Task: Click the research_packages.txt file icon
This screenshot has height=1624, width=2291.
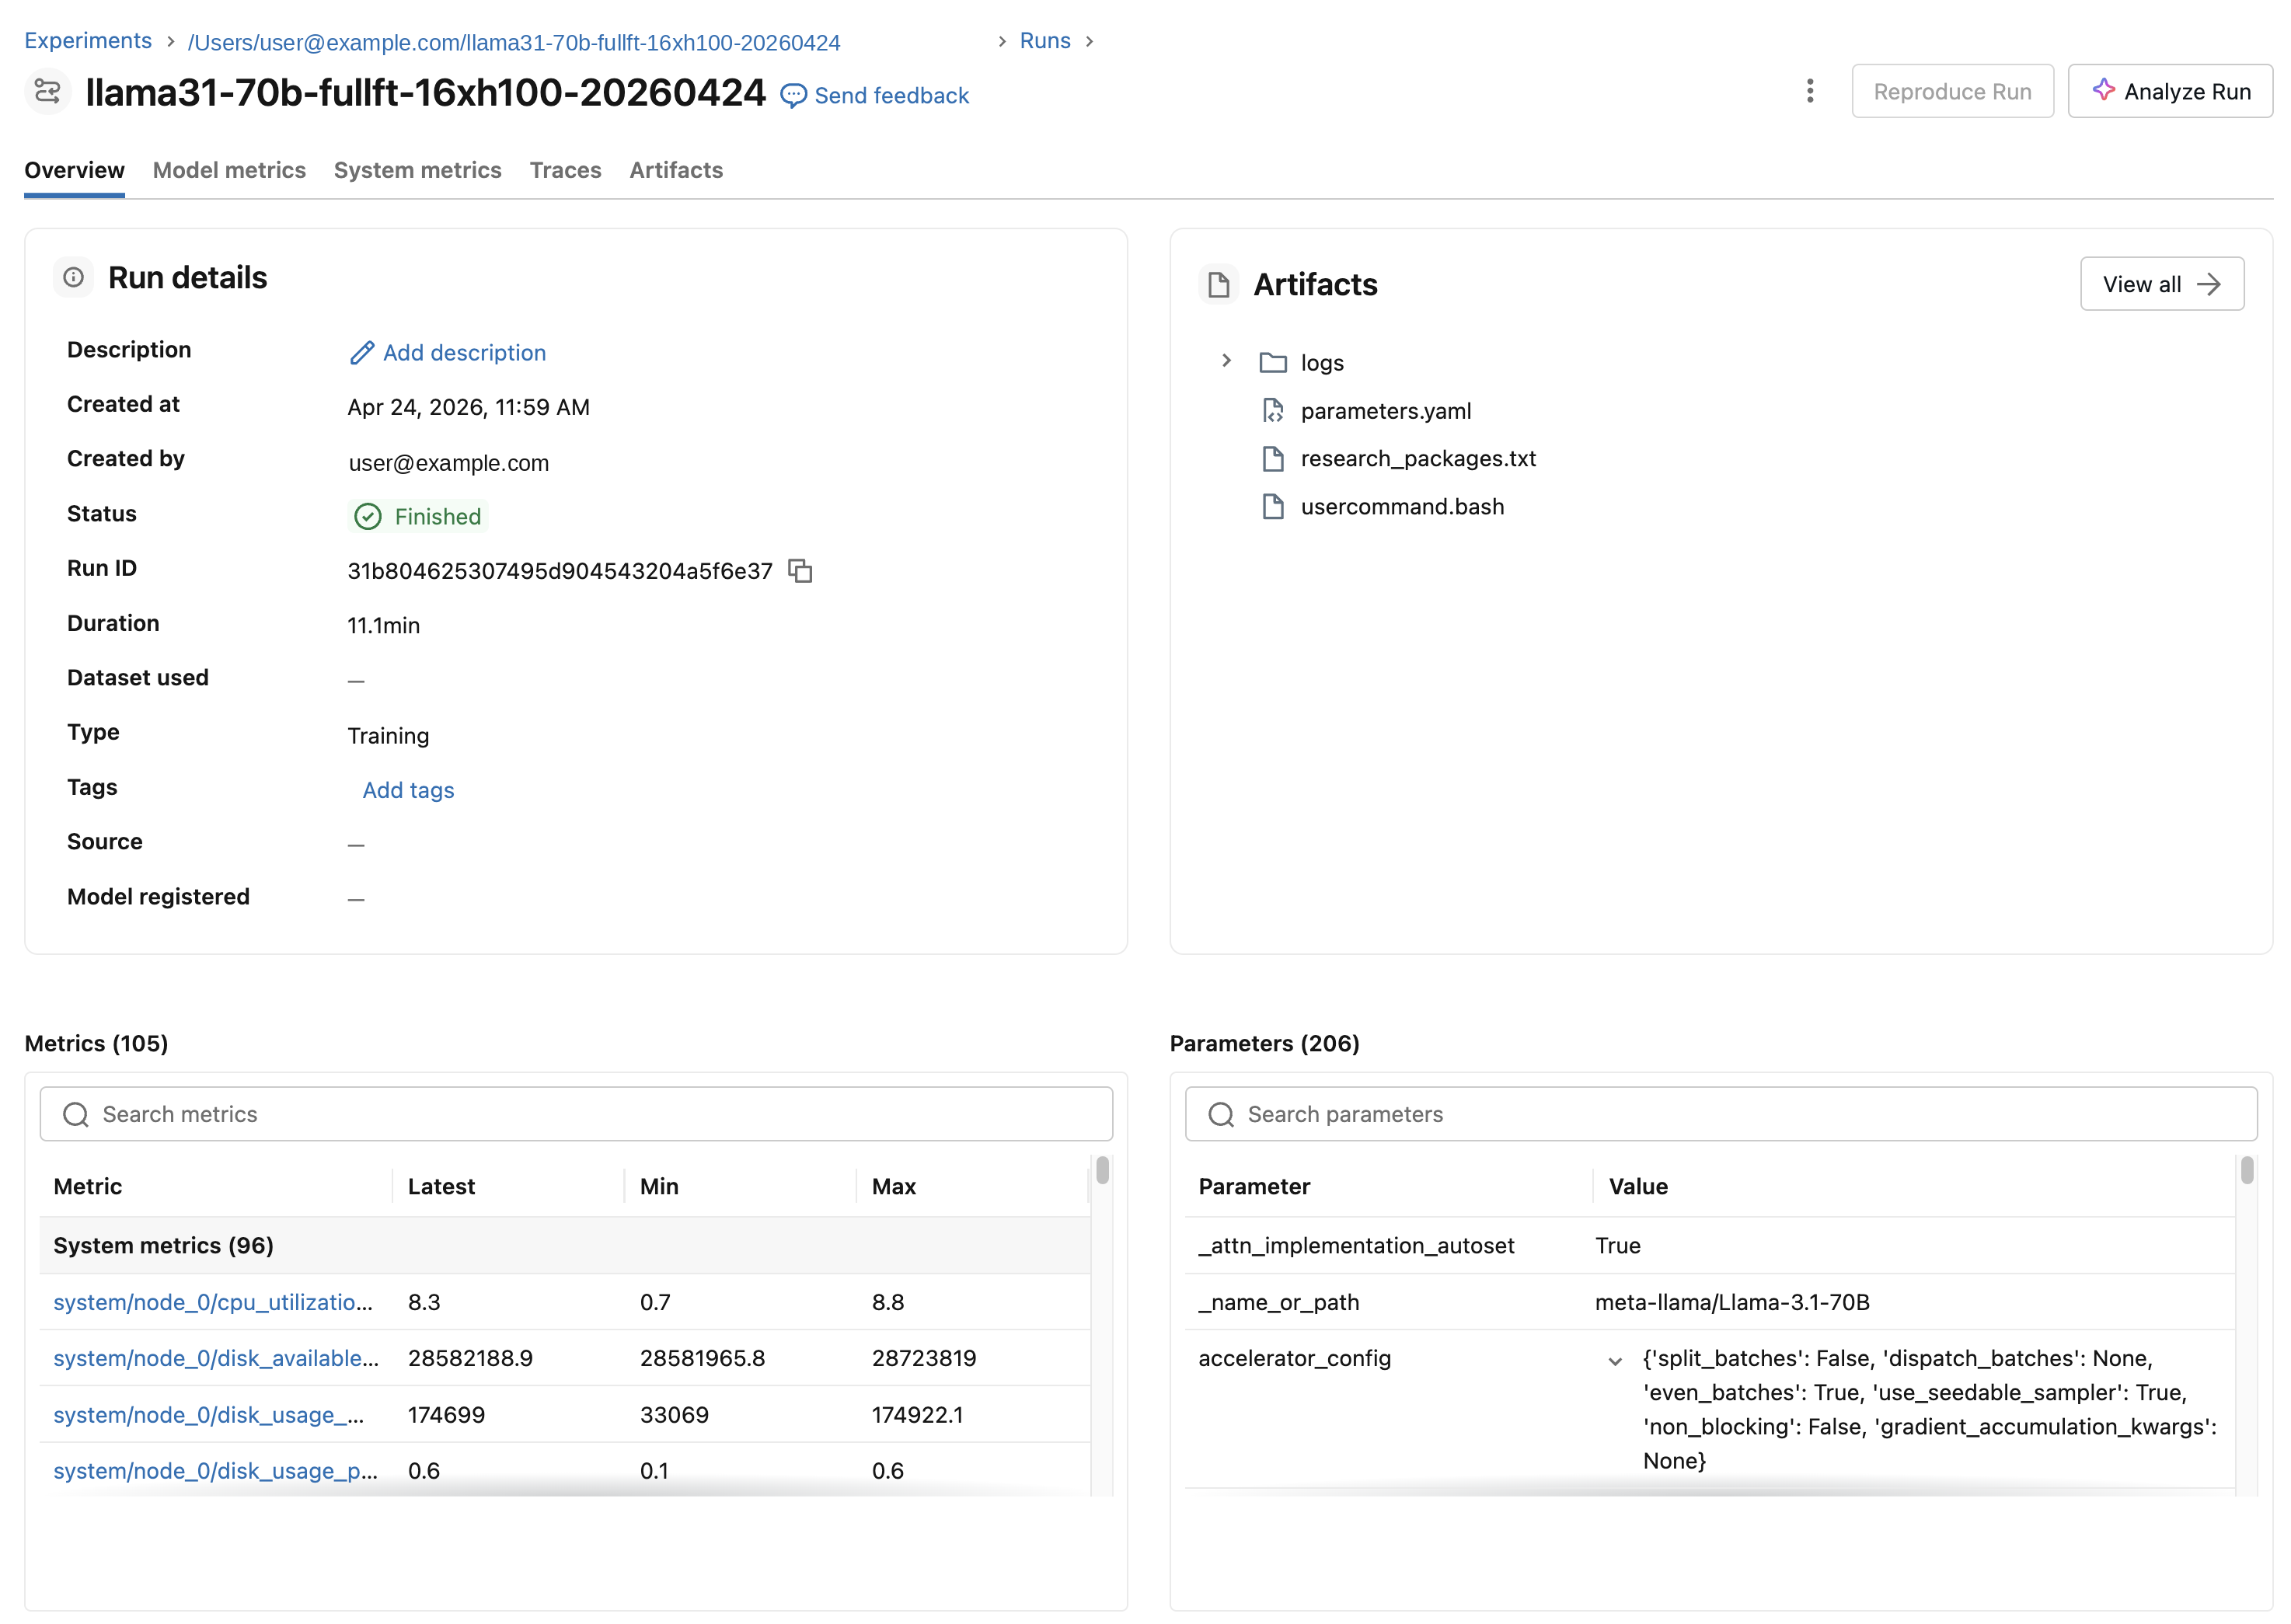Action: 1272,459
